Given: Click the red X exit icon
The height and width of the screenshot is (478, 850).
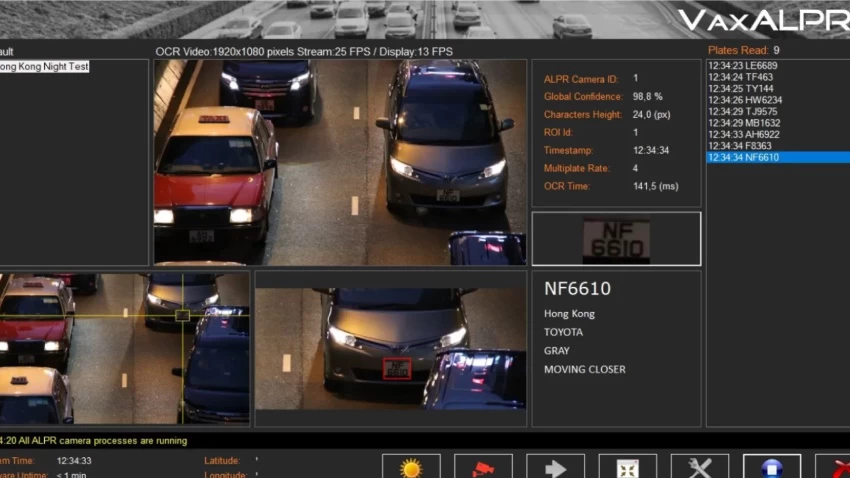Looking at the screenshot, I should coord(834,467).
